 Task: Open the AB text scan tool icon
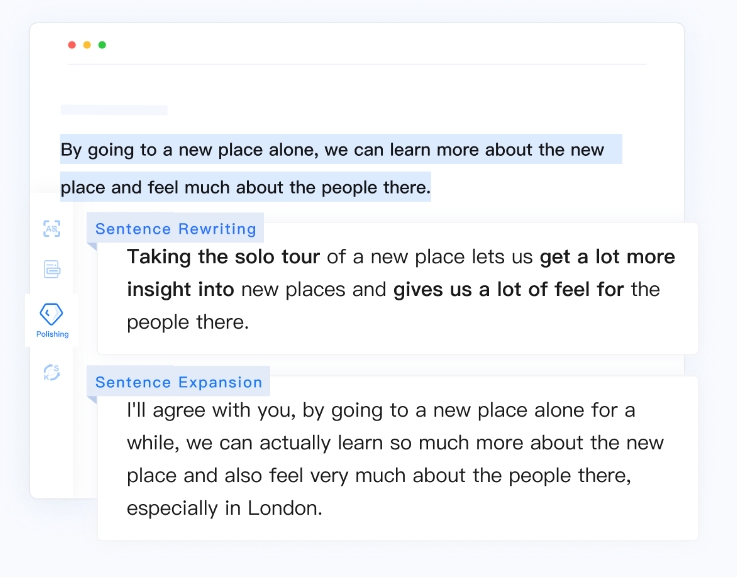click(x=52, y=229)
